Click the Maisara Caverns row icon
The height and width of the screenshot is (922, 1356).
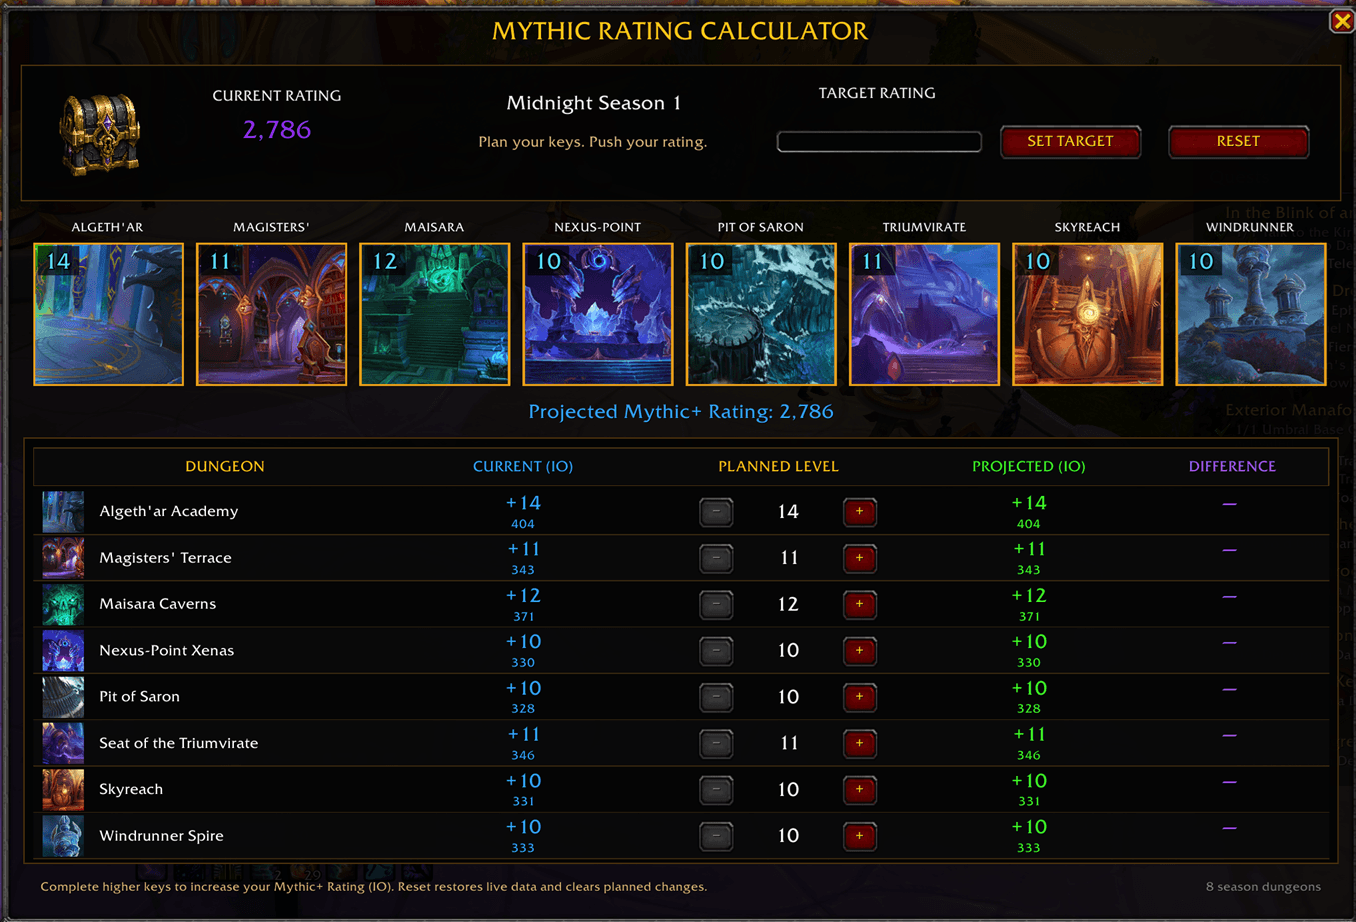[63, 604]
